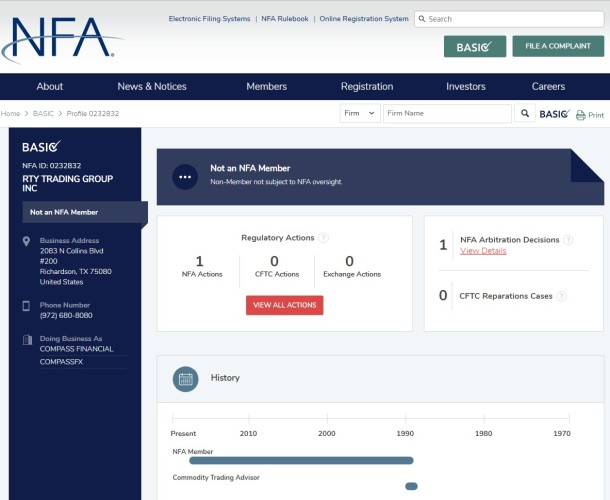Click the NFA Arbitration Decisions help icon
The height and width of the screenshot is (500, 610).
click(x=568, y=240)
